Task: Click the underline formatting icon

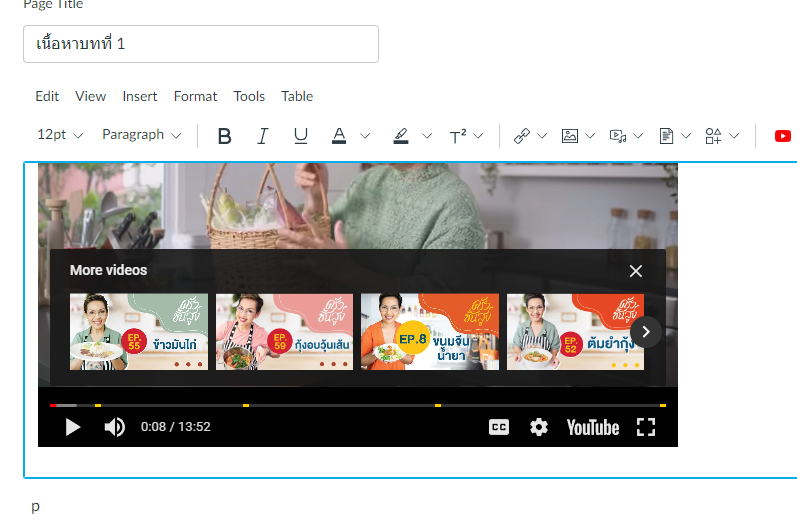Action: coord(301,136)
